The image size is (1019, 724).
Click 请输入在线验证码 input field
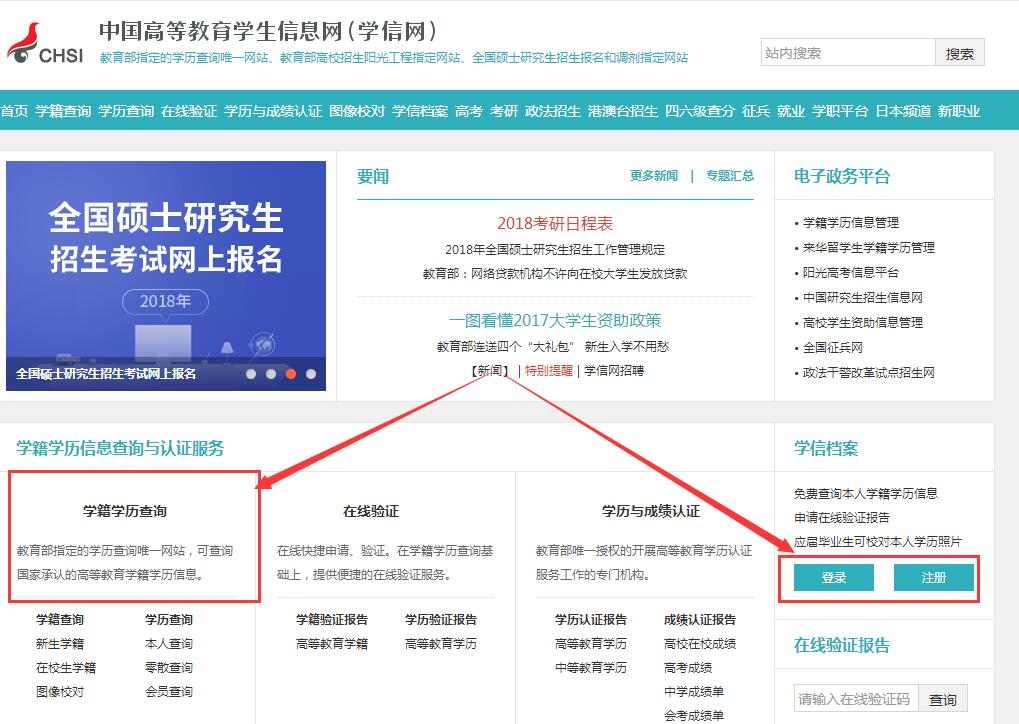coord(856,699)
